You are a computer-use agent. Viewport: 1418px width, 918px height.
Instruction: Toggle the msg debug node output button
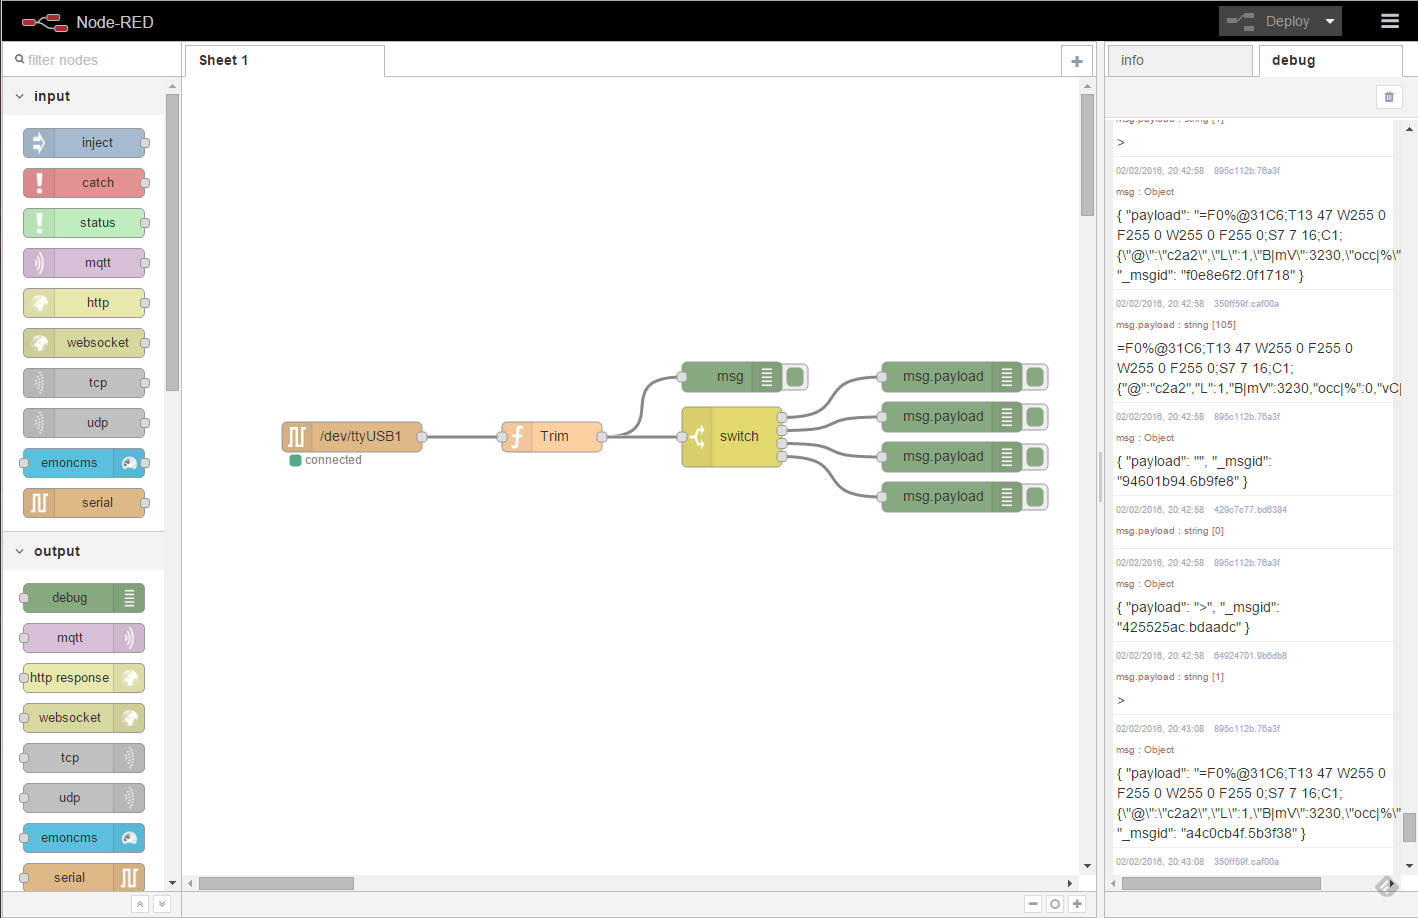click(x=796, y=377)
